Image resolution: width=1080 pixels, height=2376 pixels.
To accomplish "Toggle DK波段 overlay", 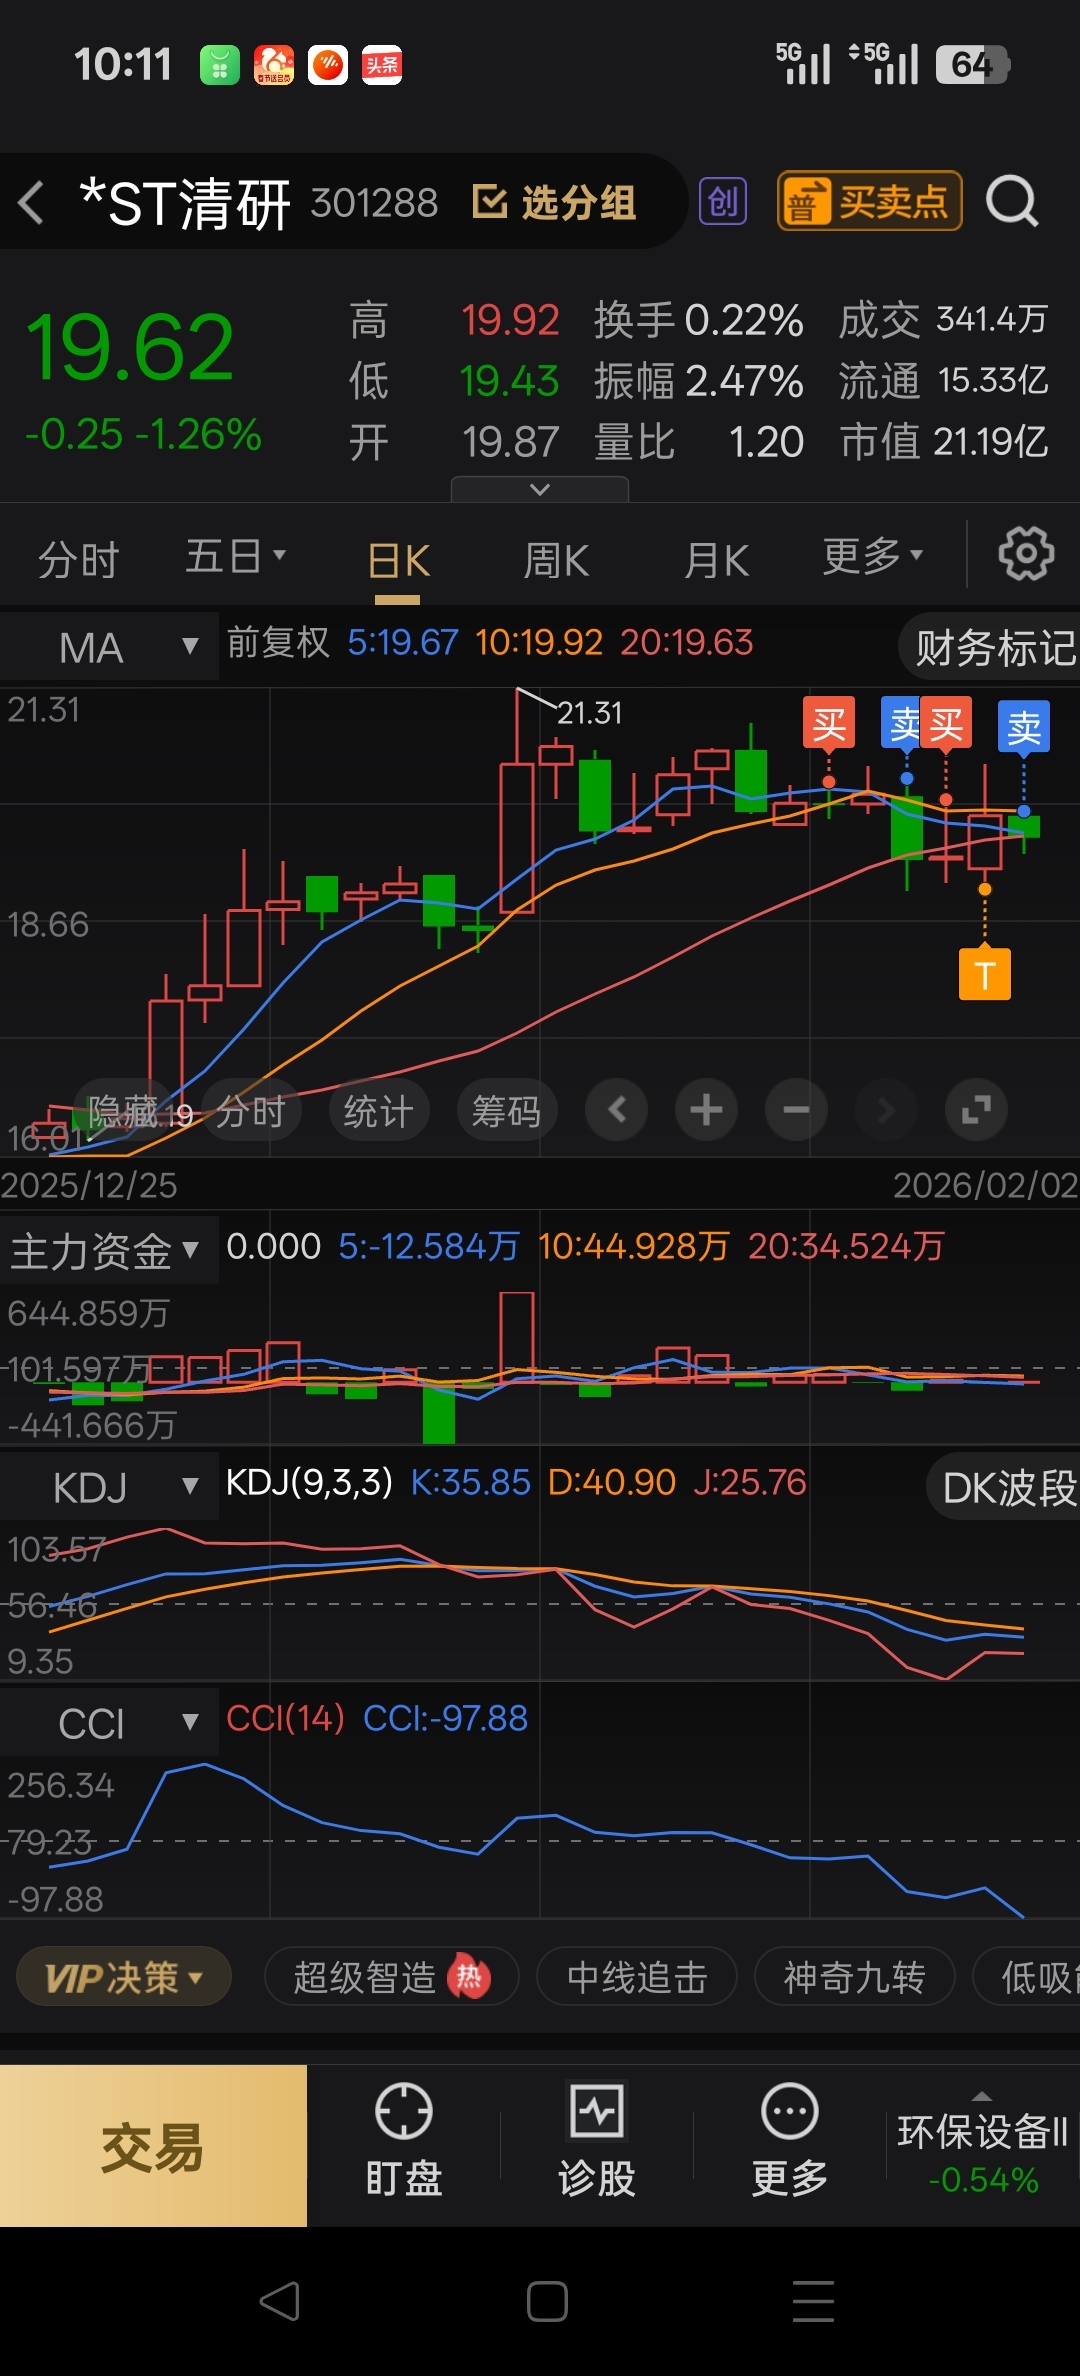I will tap(1004, 1487).
